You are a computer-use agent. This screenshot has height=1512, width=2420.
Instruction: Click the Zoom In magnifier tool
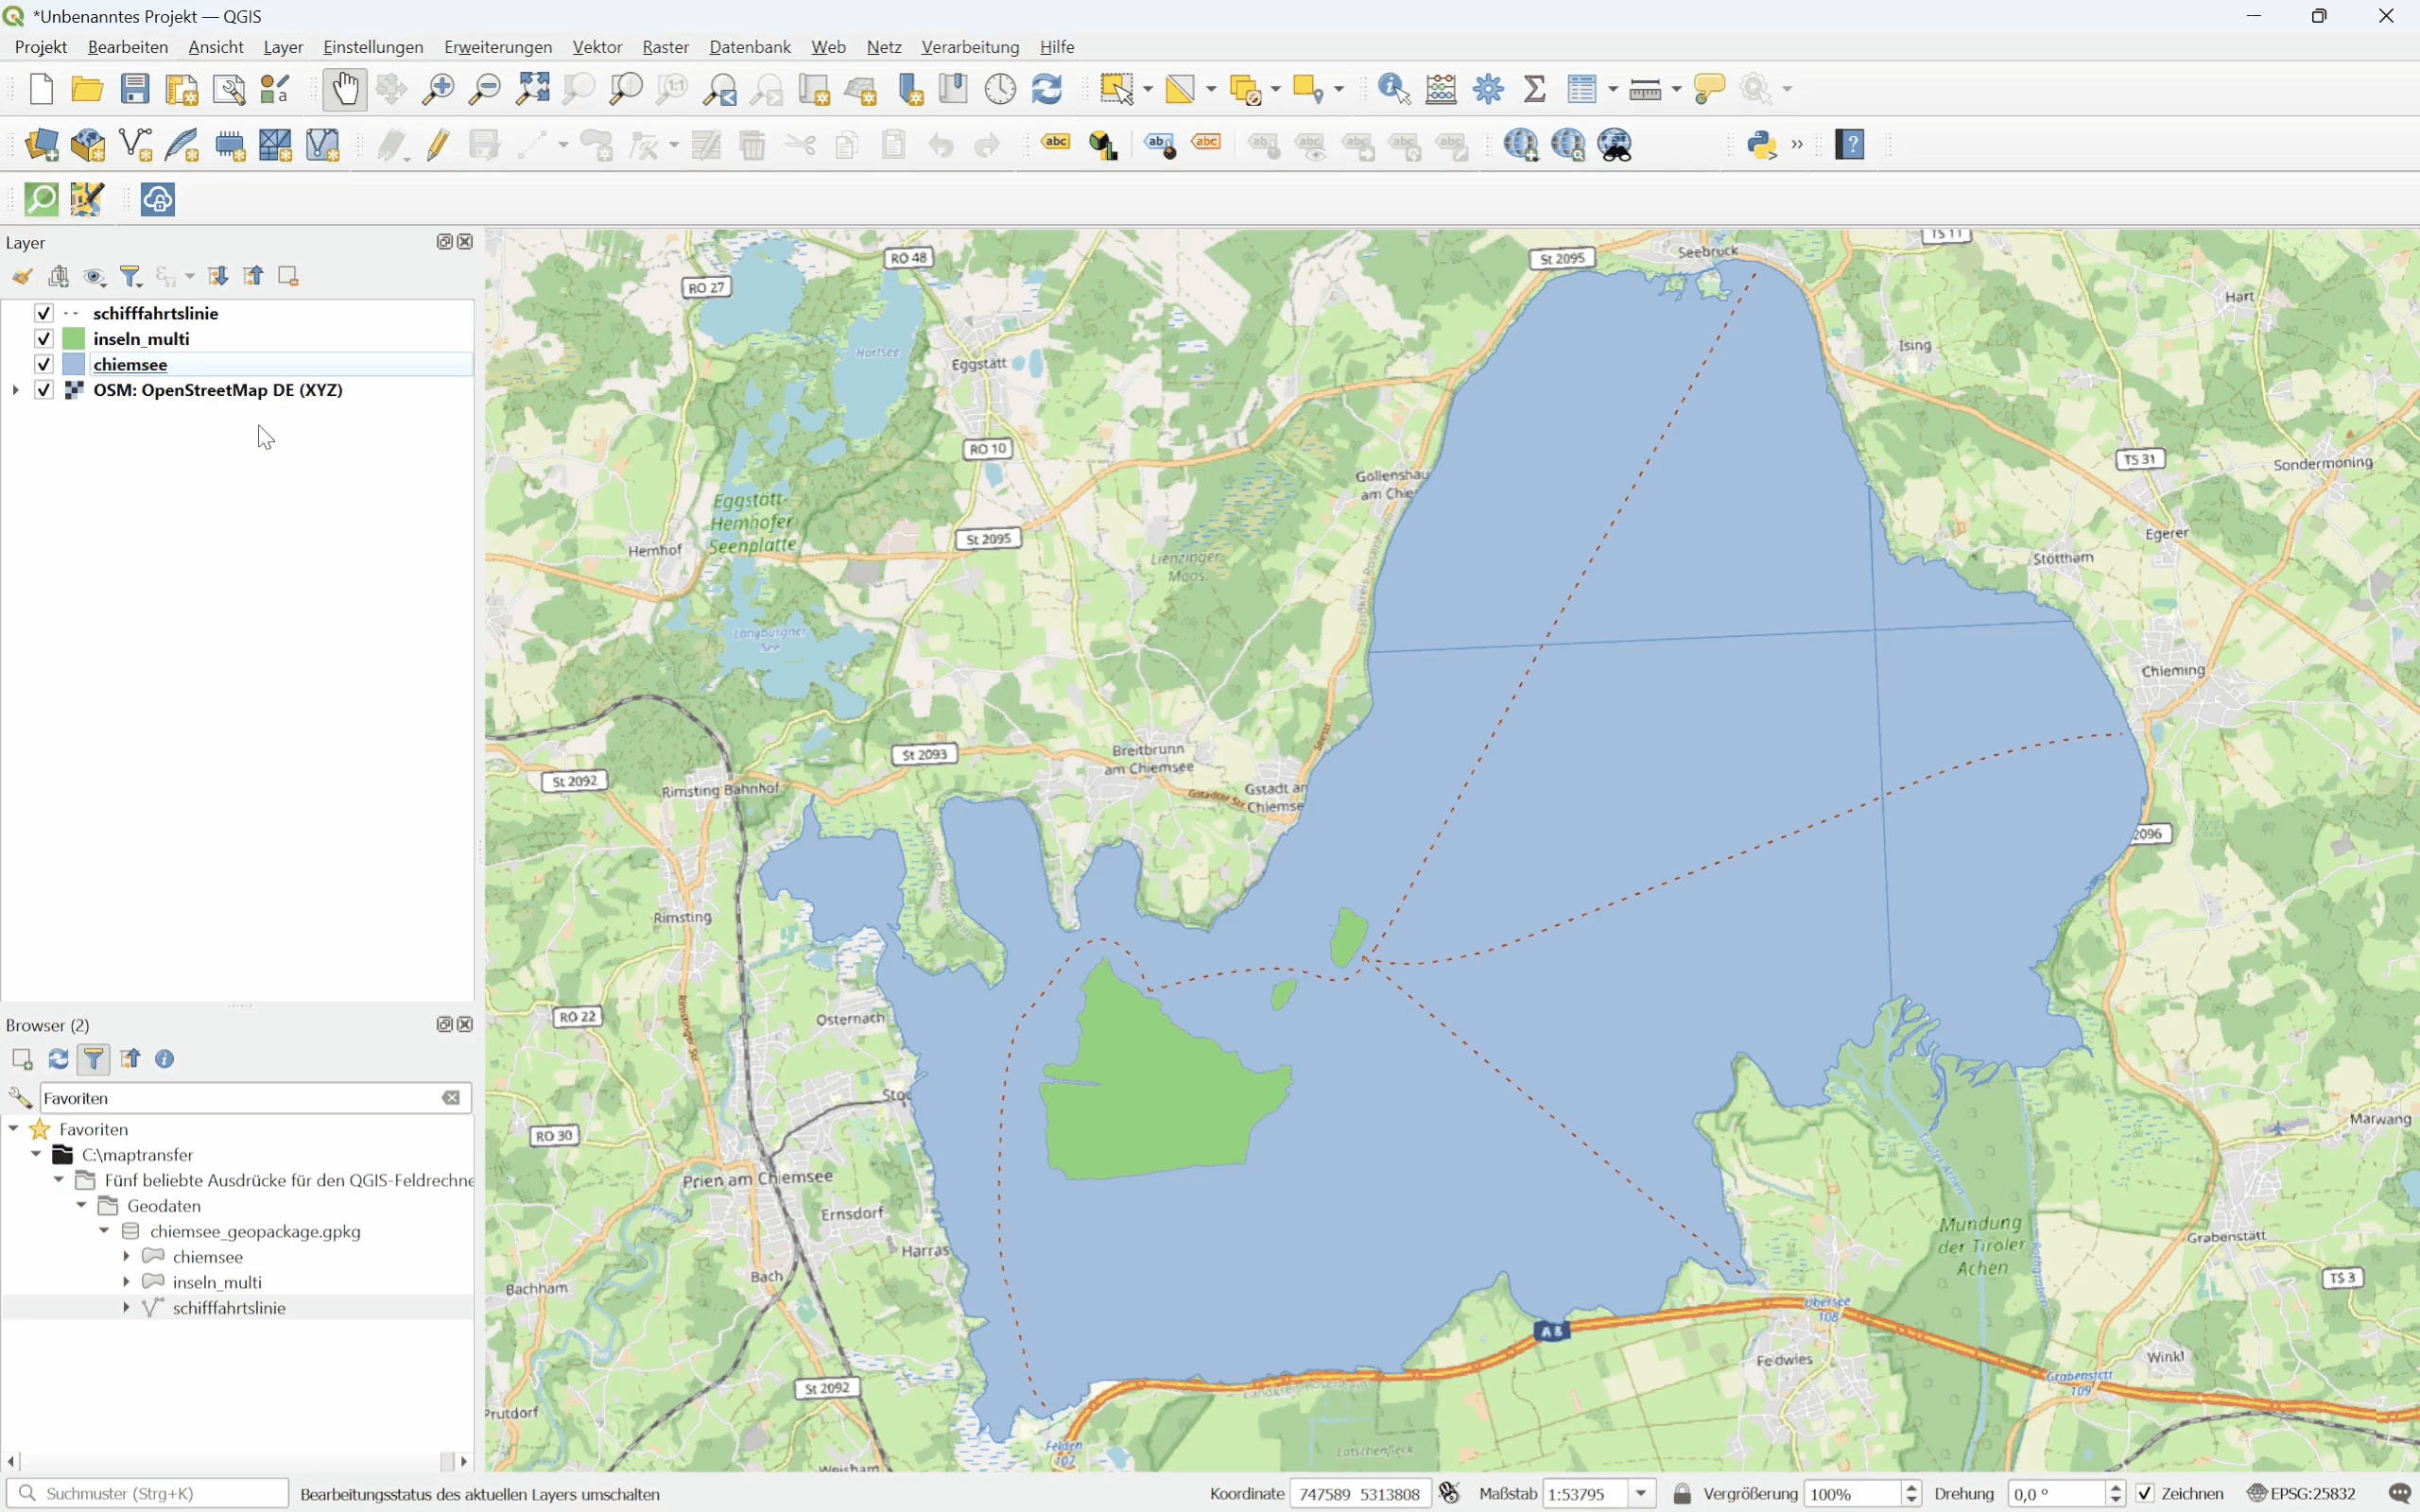tap(438, 89)
